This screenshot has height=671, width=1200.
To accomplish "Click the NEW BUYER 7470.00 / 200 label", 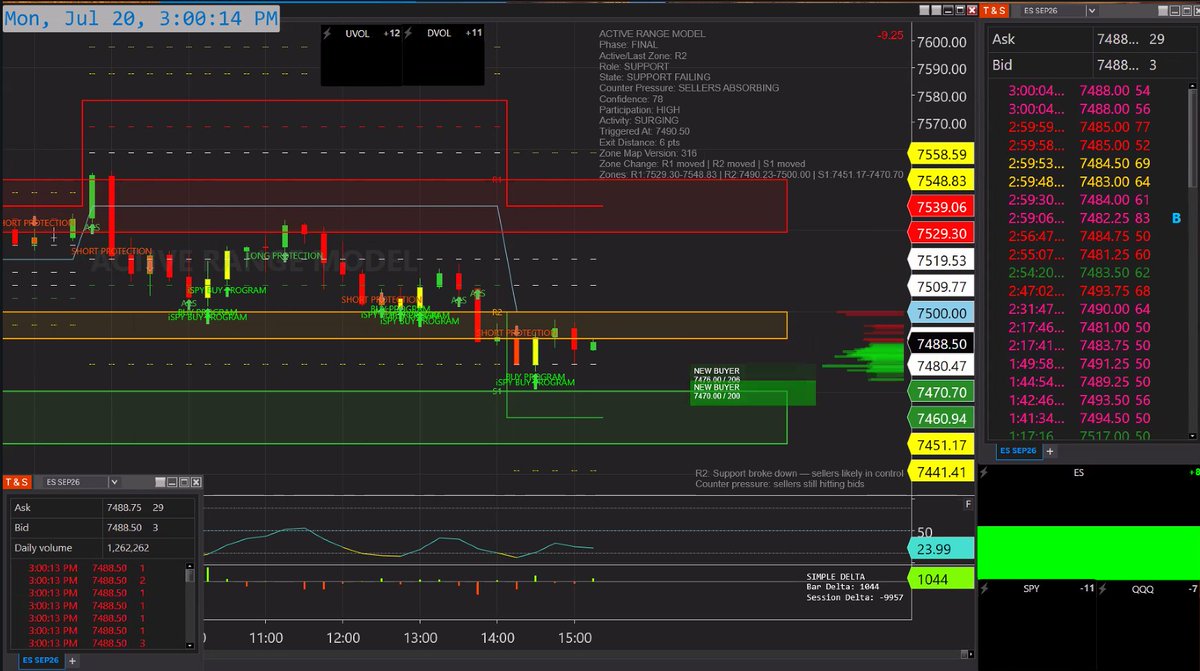I will [716, 393].
